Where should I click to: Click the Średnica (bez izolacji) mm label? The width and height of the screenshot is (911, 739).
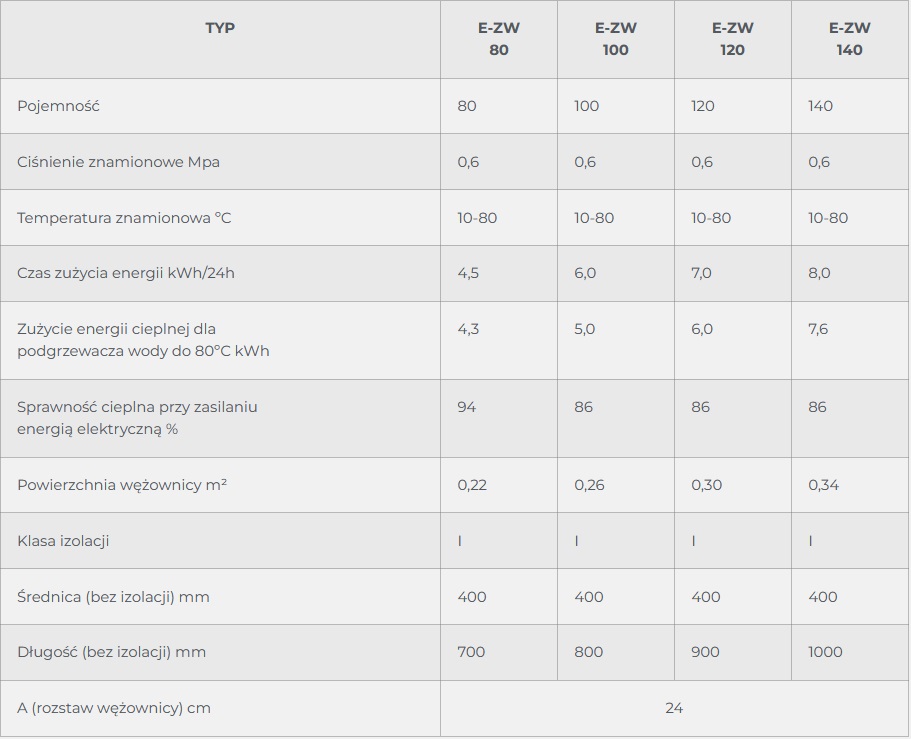[113, 597]
